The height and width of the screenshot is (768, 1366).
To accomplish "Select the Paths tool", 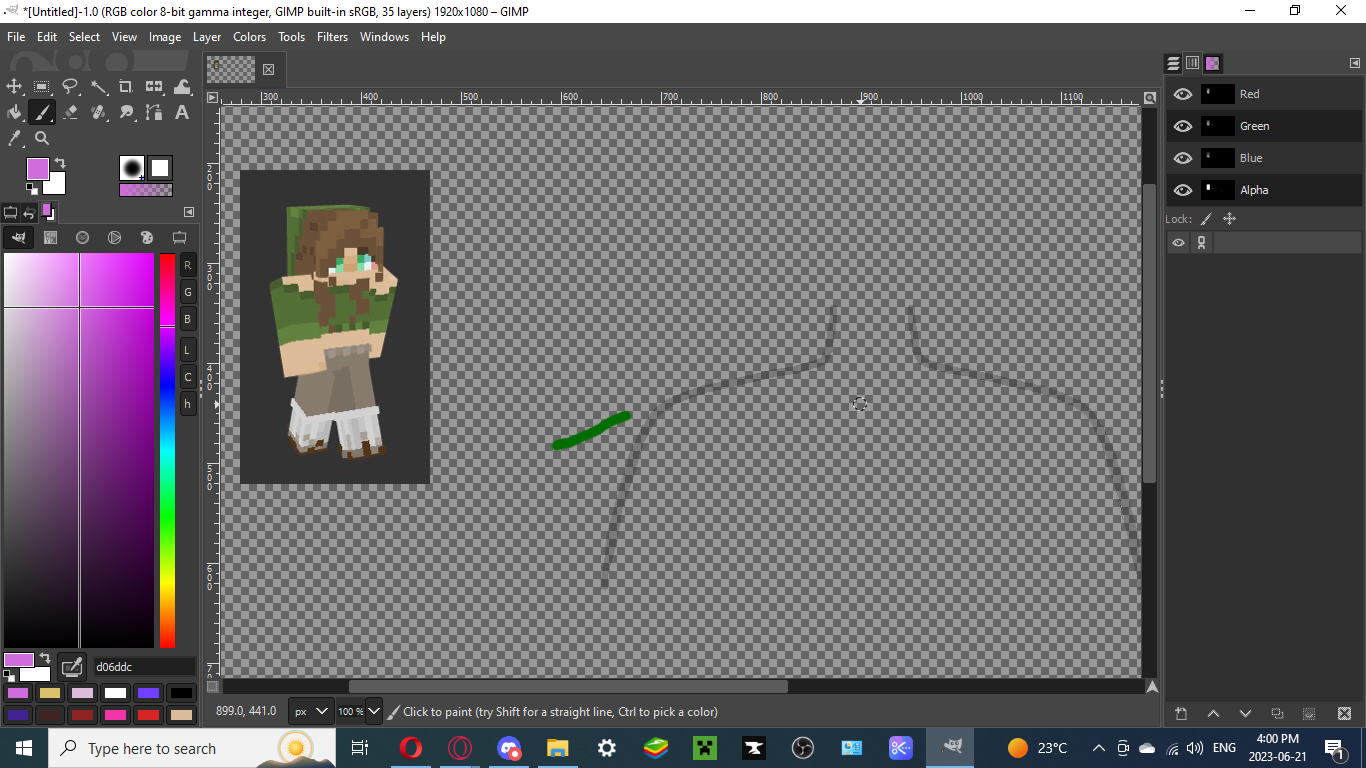I will pyautogui.click(x=154, y=112).
